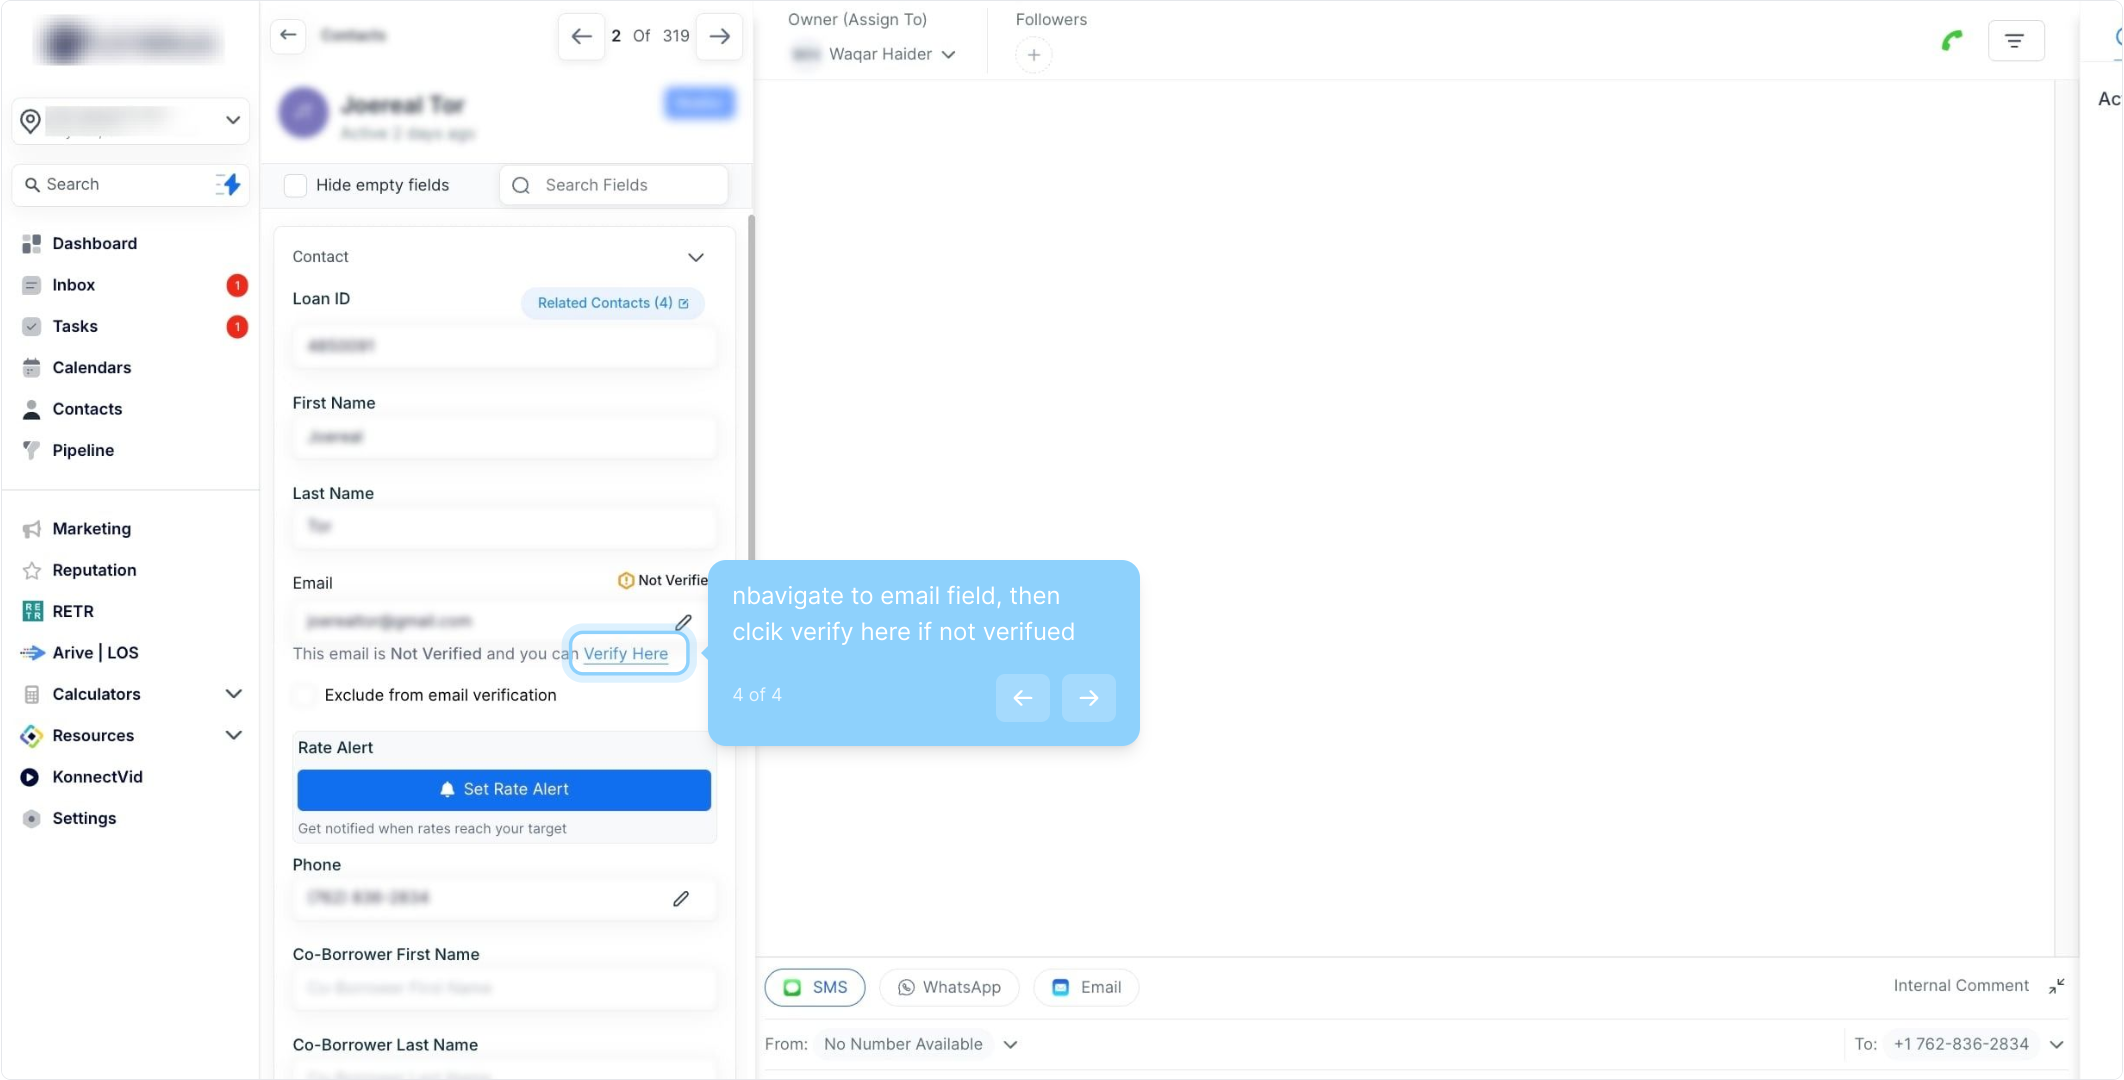
Task: Open the From number dropdown
Action: pyautogui.click(x=1010, y=1045)
